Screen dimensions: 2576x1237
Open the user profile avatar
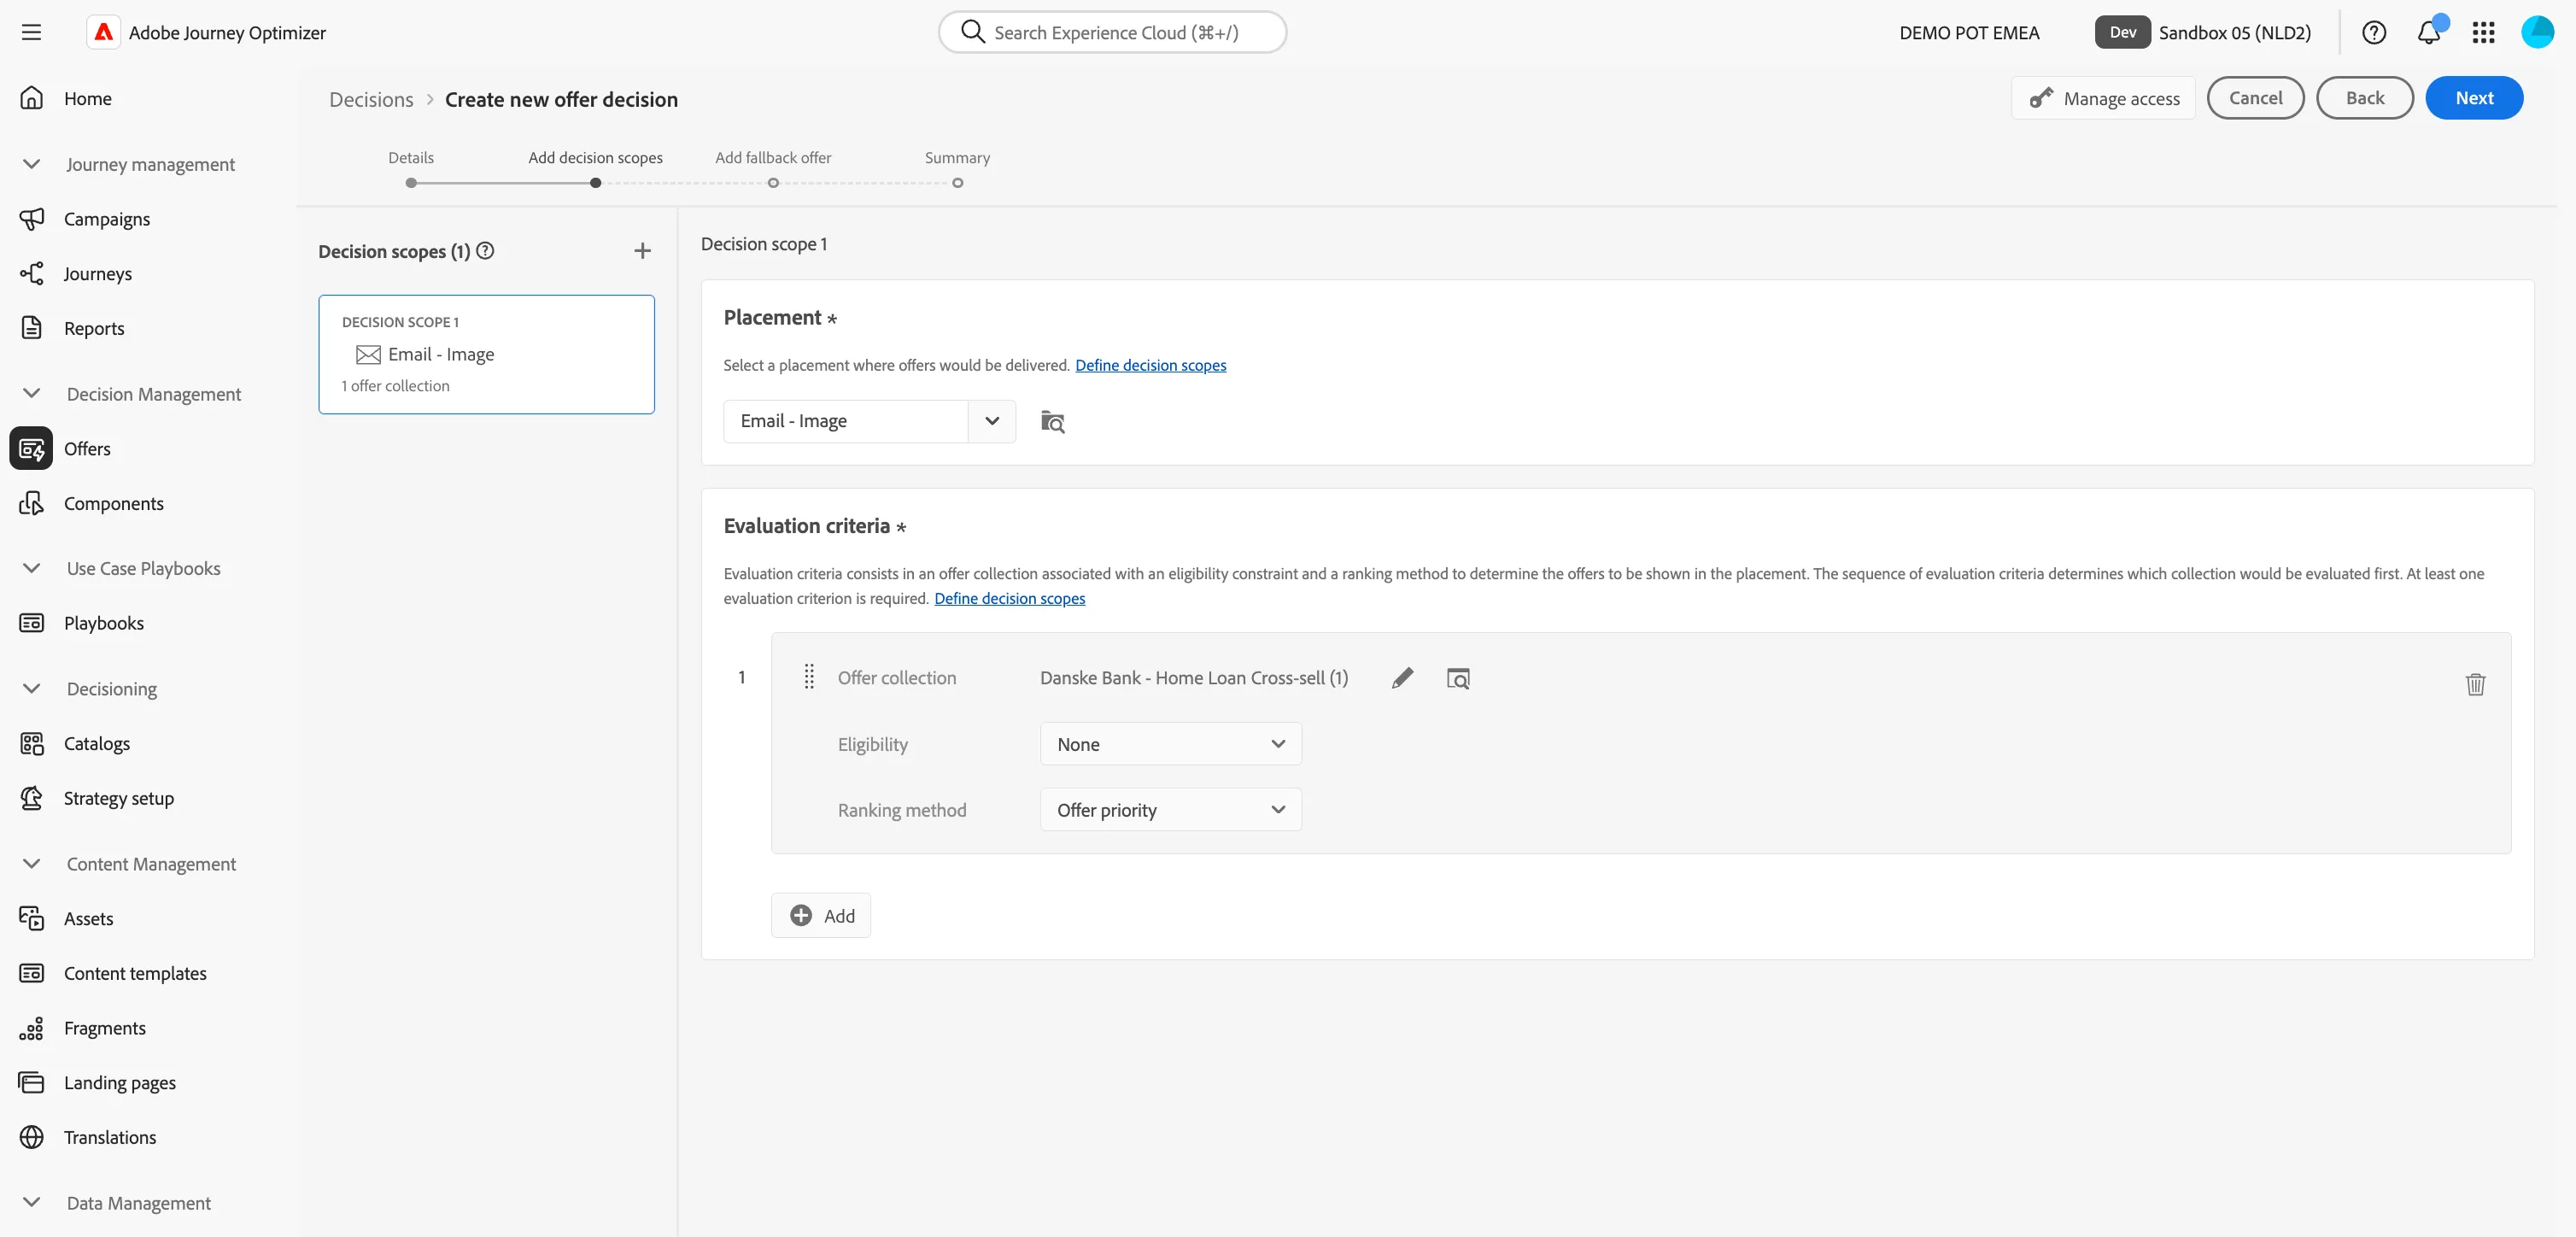coord(2538,32)
